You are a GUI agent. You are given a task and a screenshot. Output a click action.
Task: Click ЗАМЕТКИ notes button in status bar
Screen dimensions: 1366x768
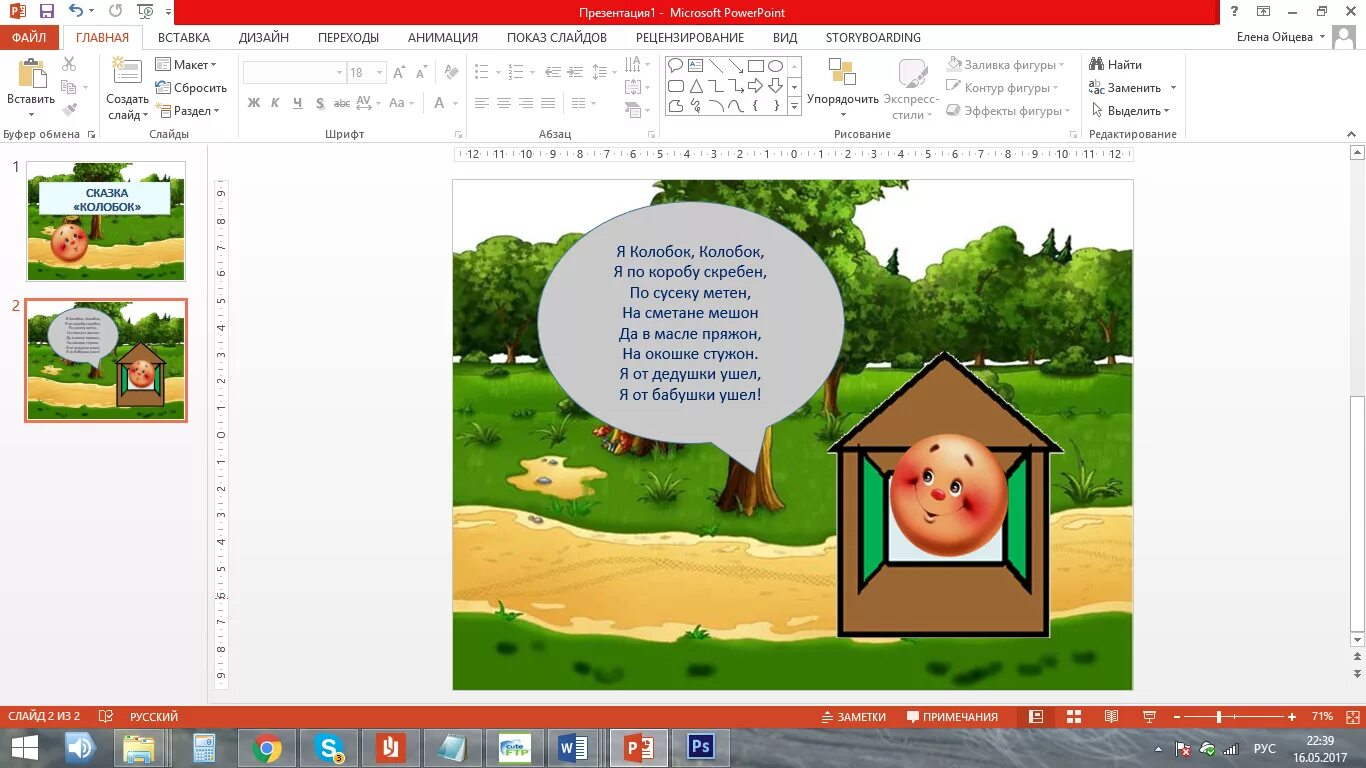click(x=854, y=717)
